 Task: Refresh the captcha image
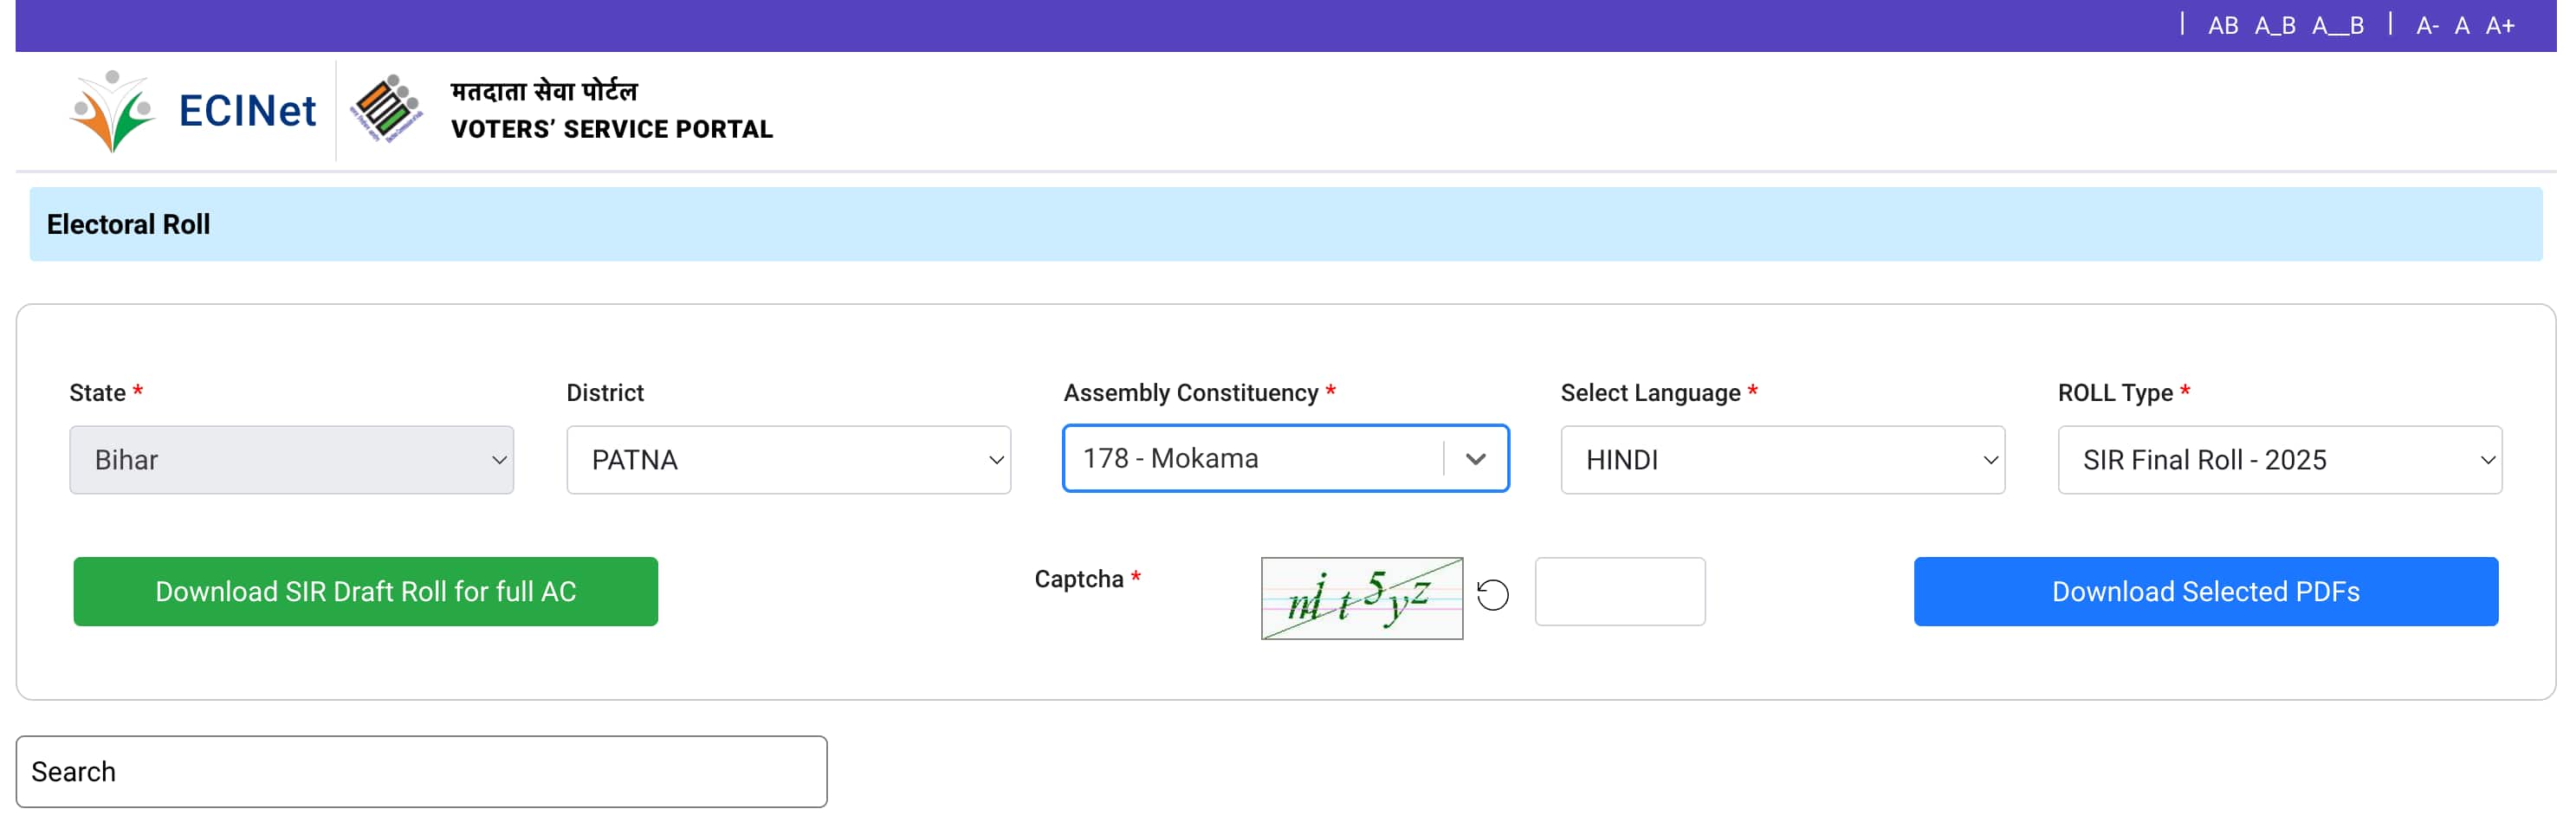(1492, 595)
